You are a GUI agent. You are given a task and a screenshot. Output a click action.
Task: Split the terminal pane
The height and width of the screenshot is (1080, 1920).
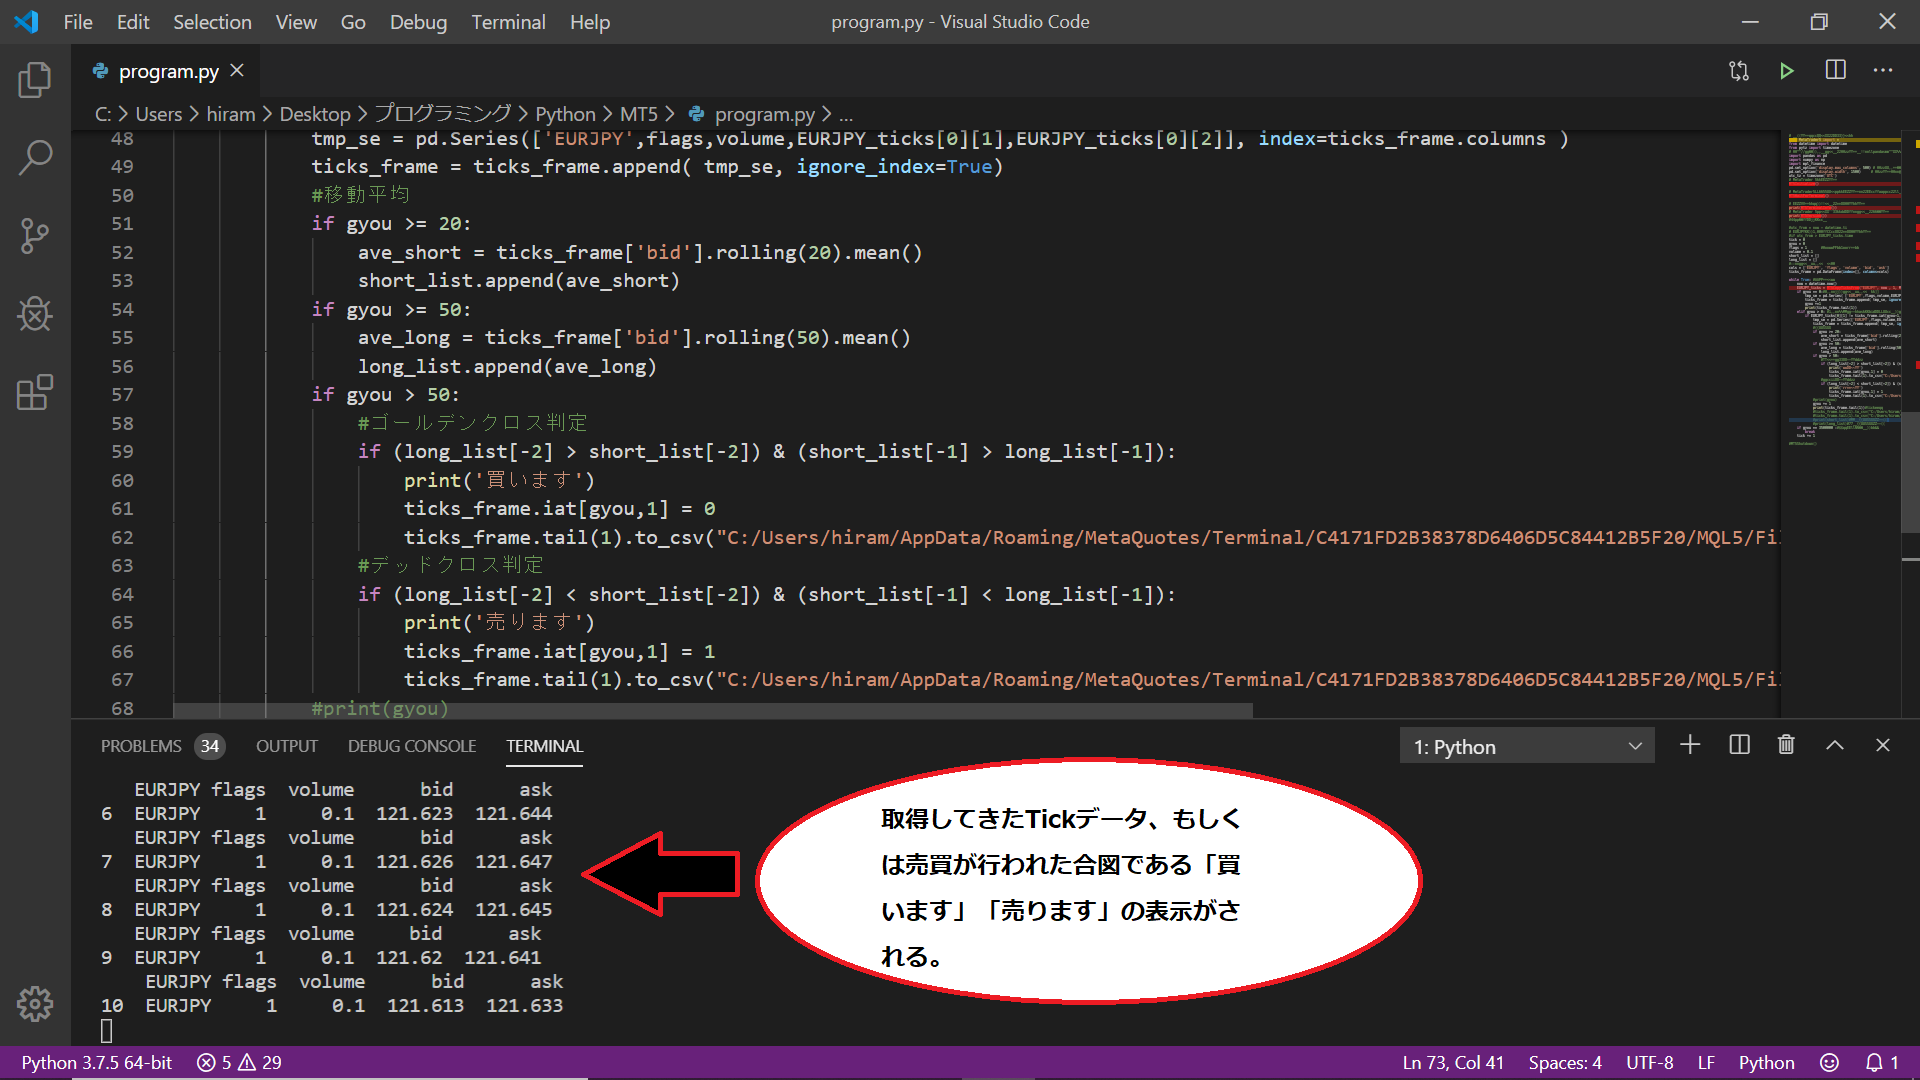pos(1739,745)
